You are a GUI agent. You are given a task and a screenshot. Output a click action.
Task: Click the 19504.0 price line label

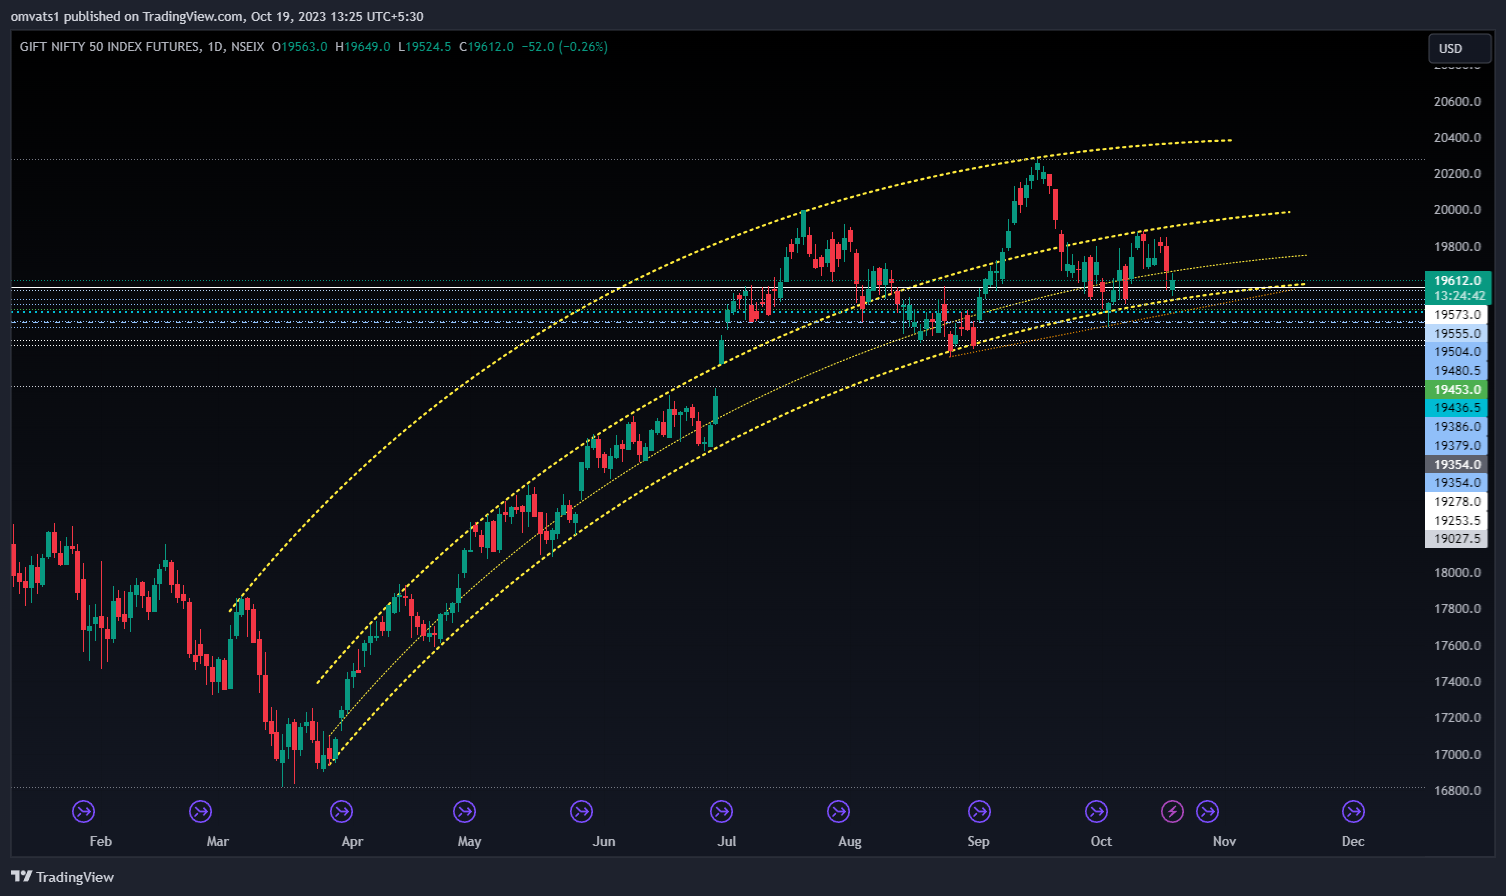1457,352
